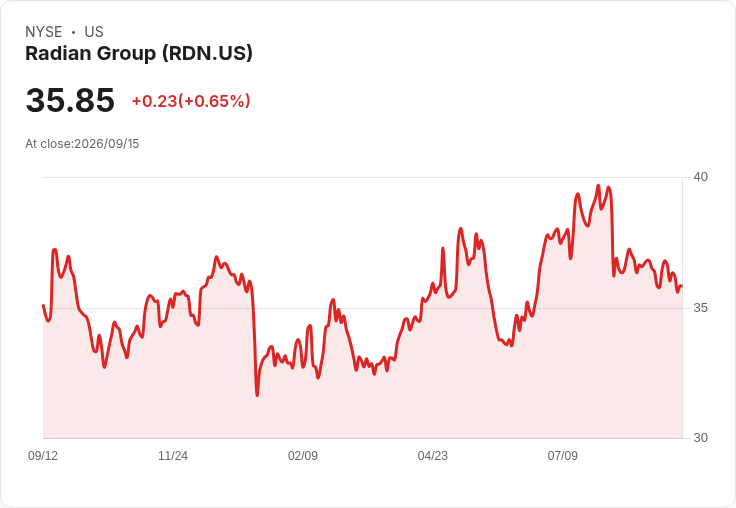
Task: Click the US market label
Action: click(x=94, y=32)
